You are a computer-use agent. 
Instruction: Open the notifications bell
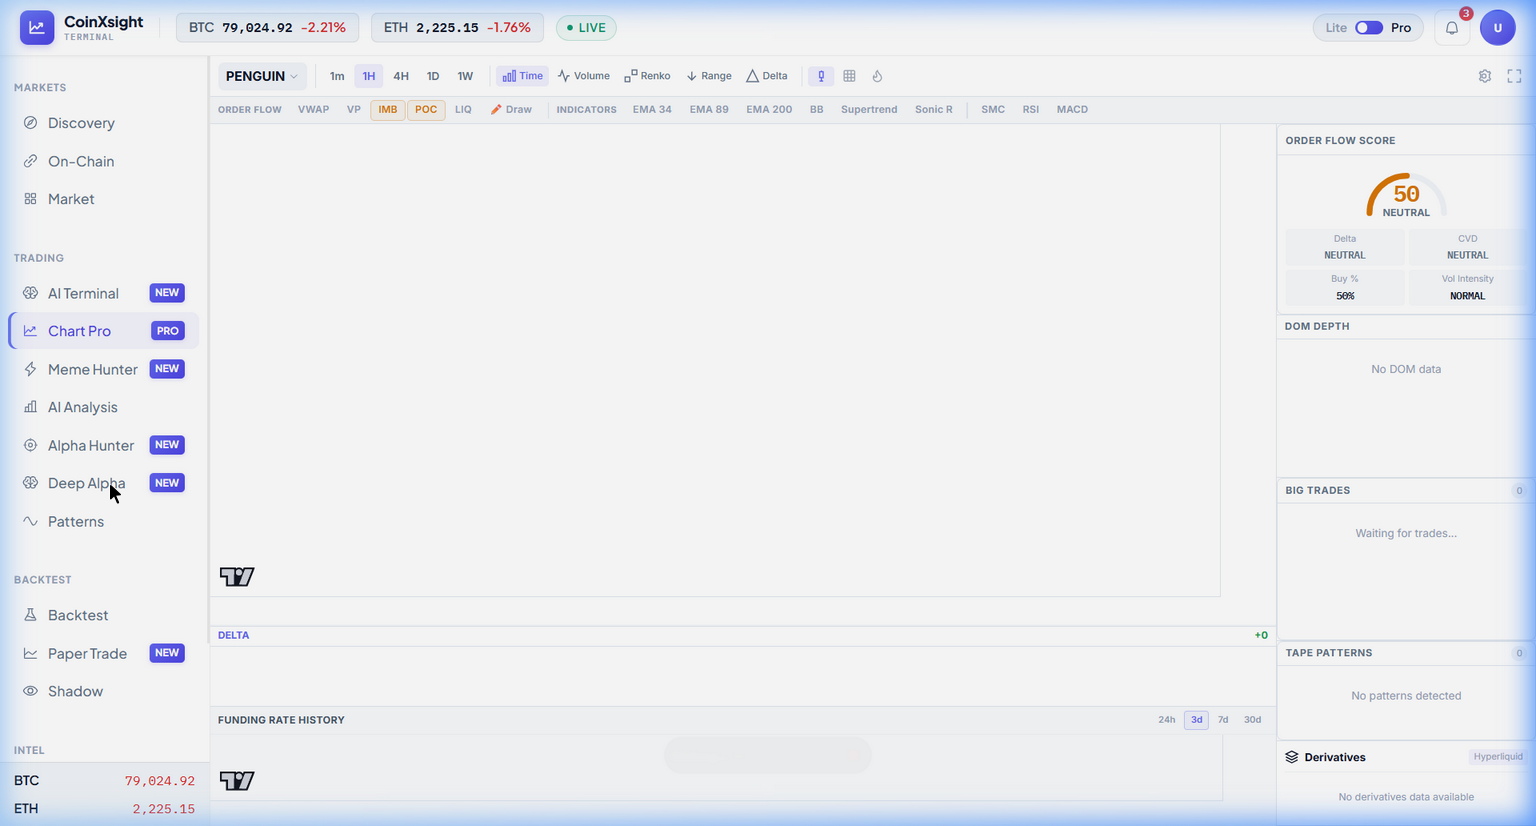(x=1452, y=28)
